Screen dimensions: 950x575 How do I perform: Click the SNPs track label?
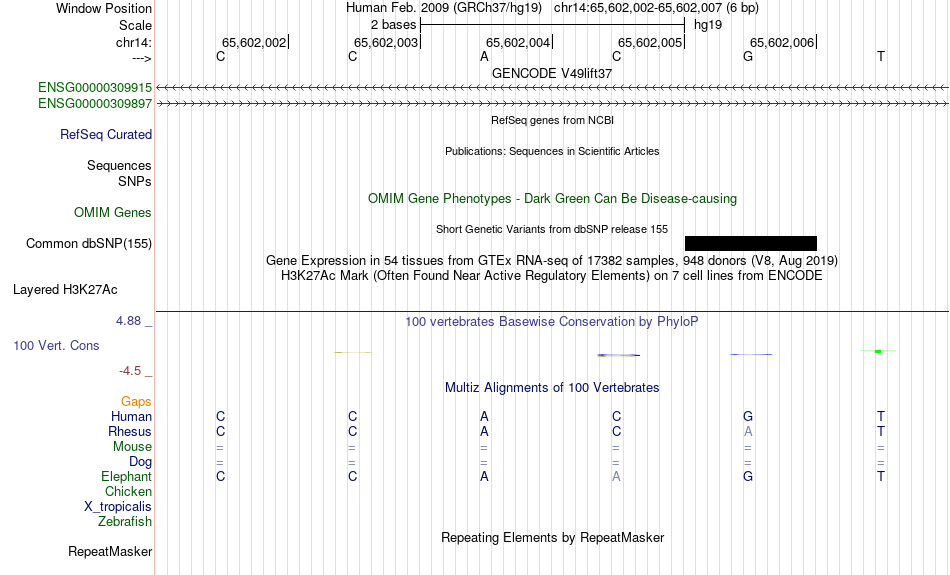pos(135,181)
